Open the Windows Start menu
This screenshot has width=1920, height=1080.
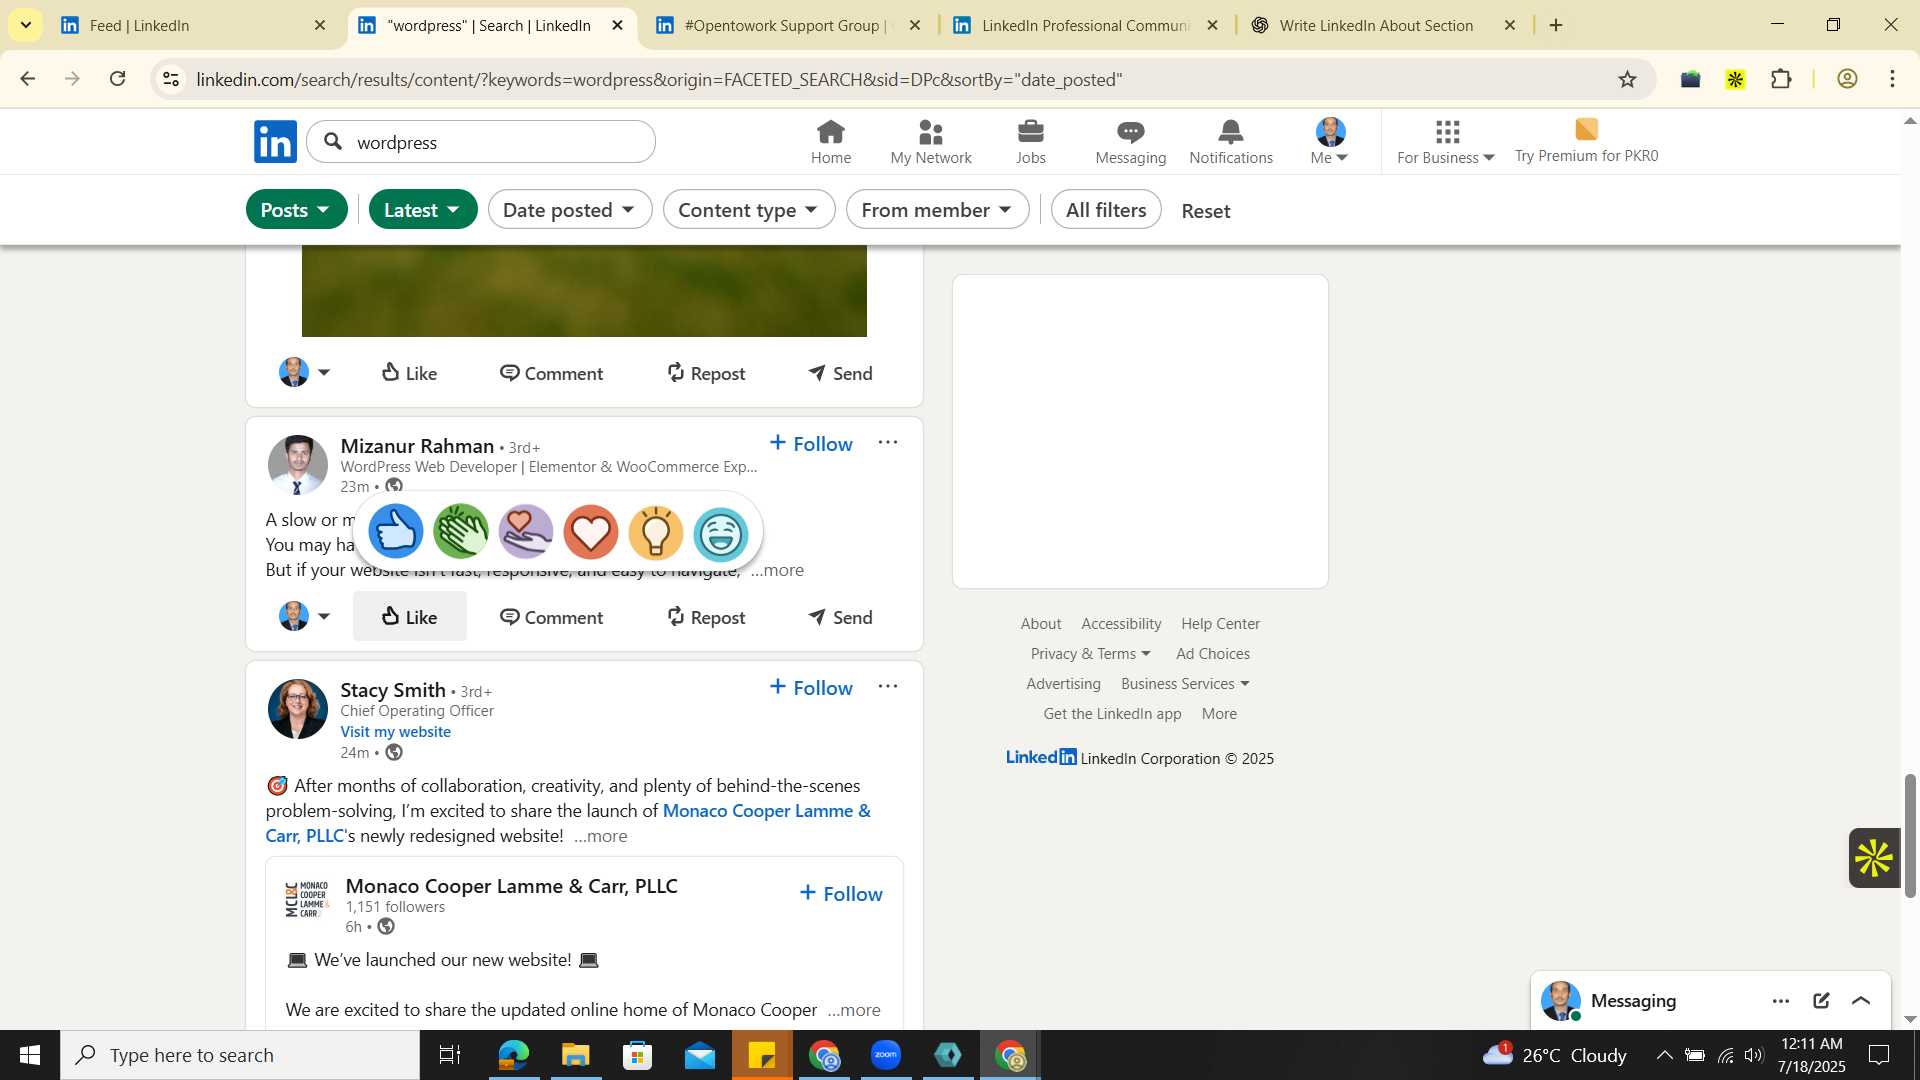click(30, 1055)
